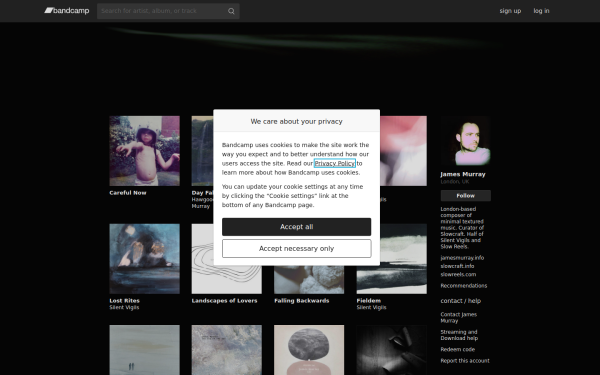
Task: Open the Recommendations link
Action: [464, 286]
